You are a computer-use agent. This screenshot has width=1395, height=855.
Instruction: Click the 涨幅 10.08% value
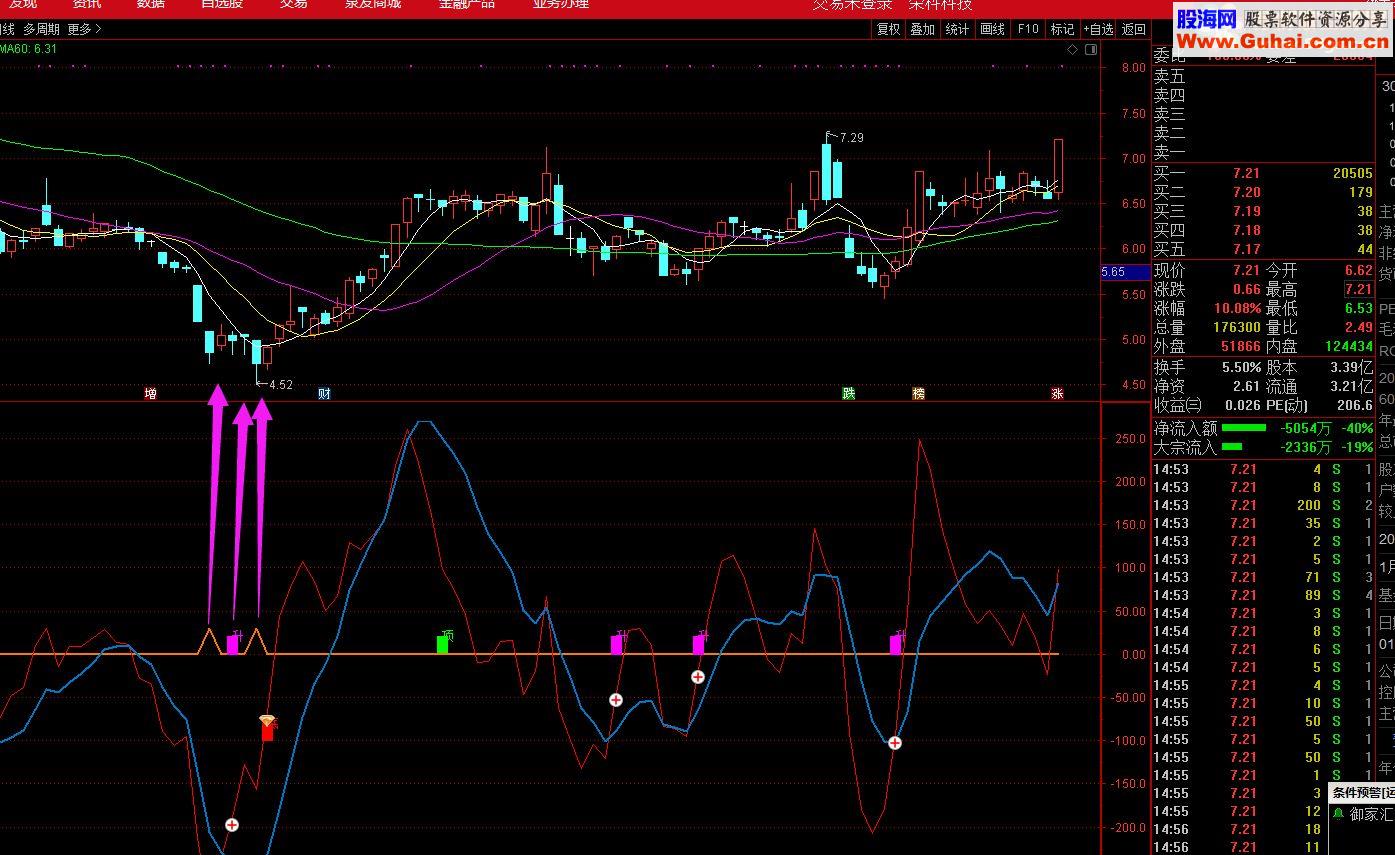click(x=1238, y=308)
